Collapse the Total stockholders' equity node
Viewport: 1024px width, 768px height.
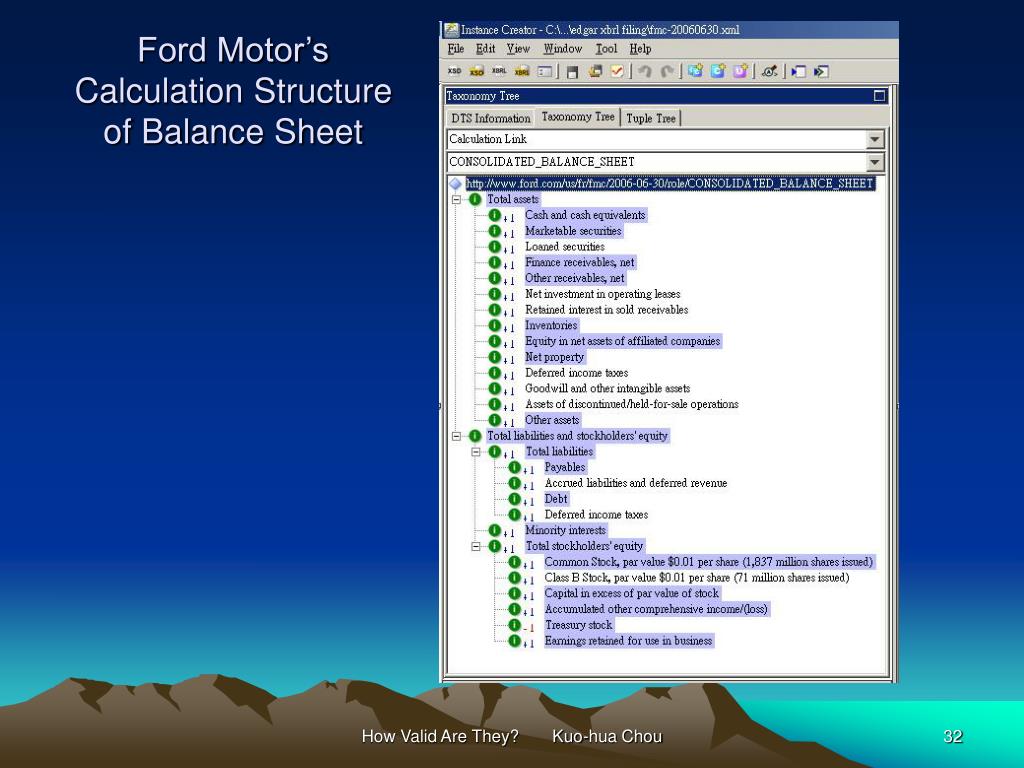coord(476,546)
